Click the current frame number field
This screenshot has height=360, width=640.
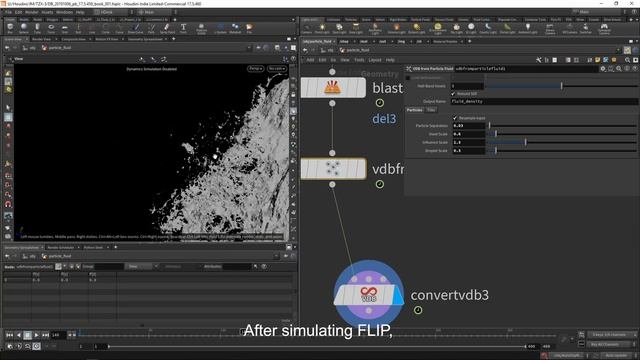click(x=58, y=335)
